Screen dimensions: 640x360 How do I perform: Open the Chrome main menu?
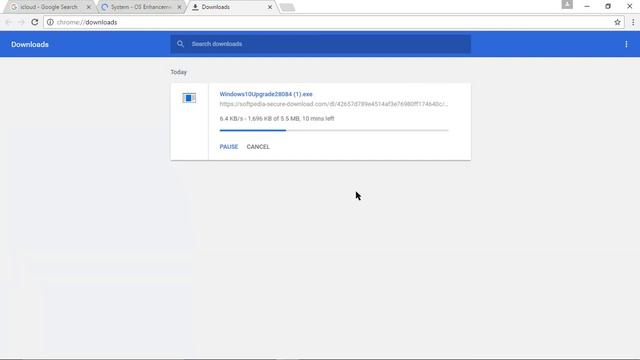(633, 22)
